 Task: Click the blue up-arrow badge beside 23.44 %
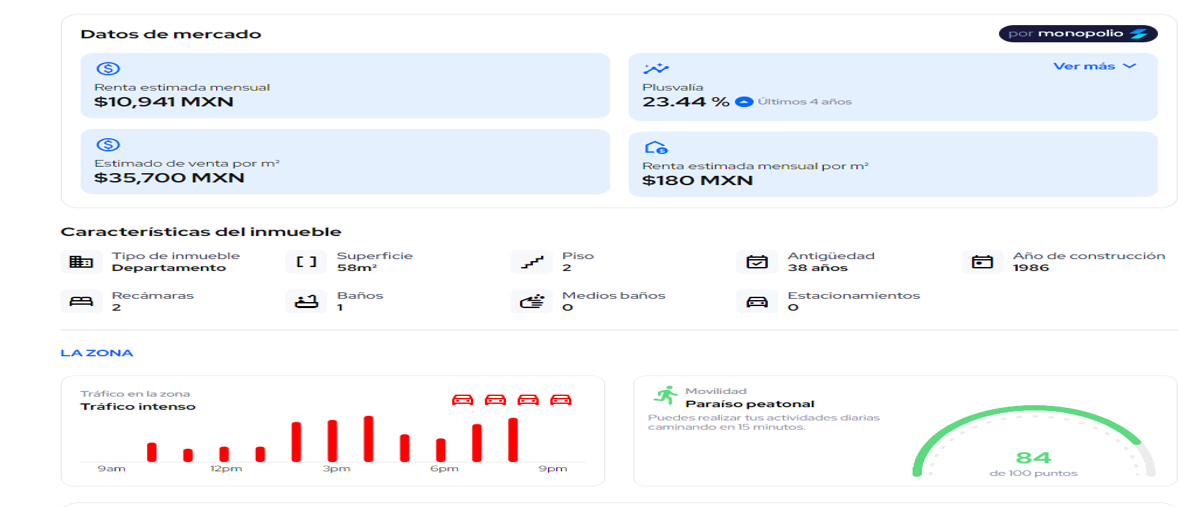(x=744, y=102)
